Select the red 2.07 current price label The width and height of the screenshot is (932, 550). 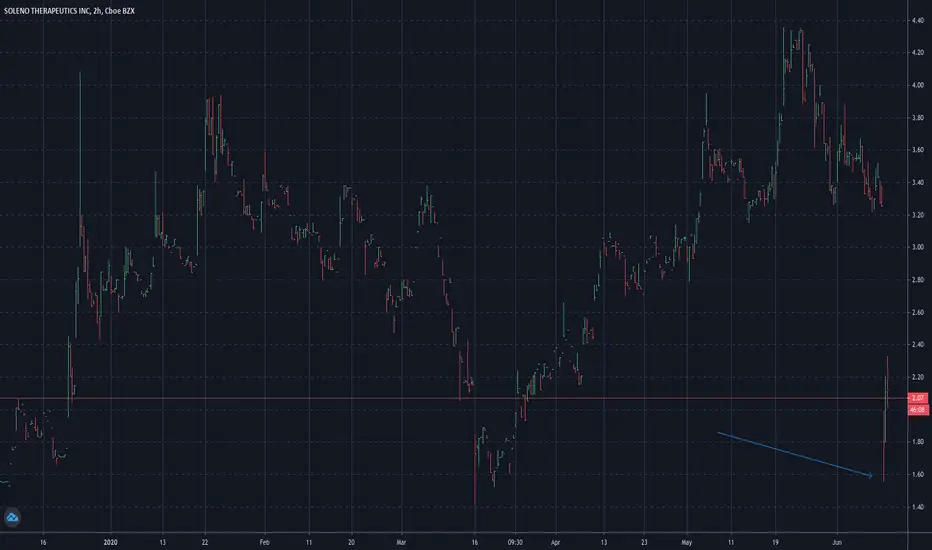click(x=918, y=398)
